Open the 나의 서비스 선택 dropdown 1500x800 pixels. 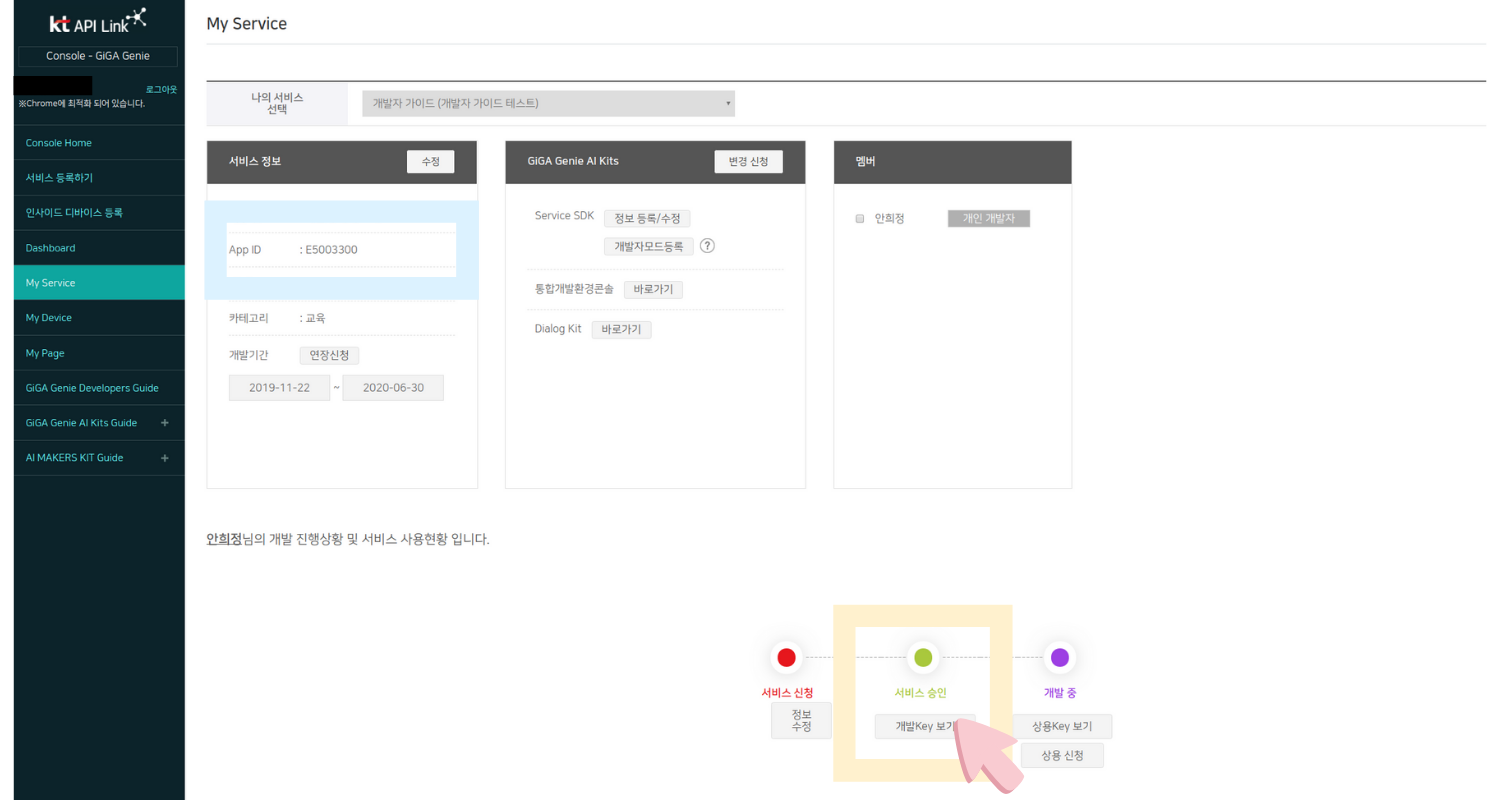(549, 103)
